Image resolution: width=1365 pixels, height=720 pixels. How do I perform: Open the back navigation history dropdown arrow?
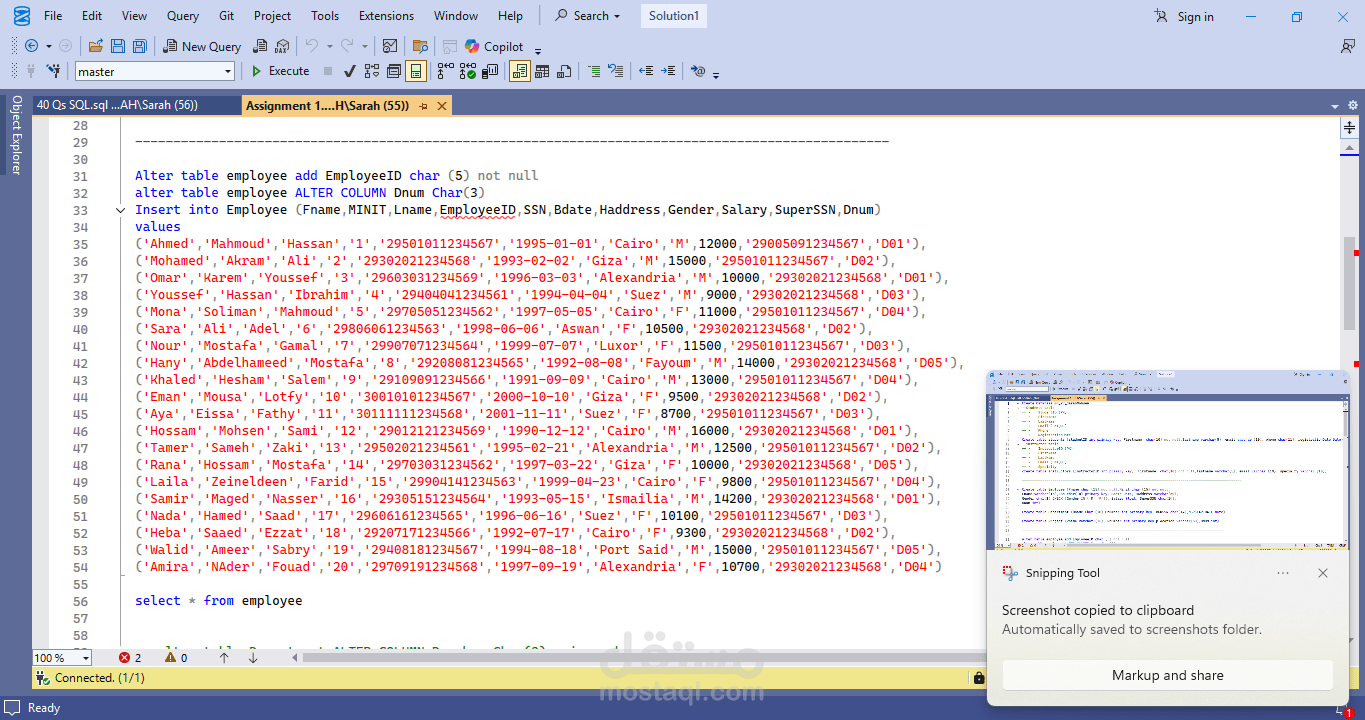pos(48,46)
